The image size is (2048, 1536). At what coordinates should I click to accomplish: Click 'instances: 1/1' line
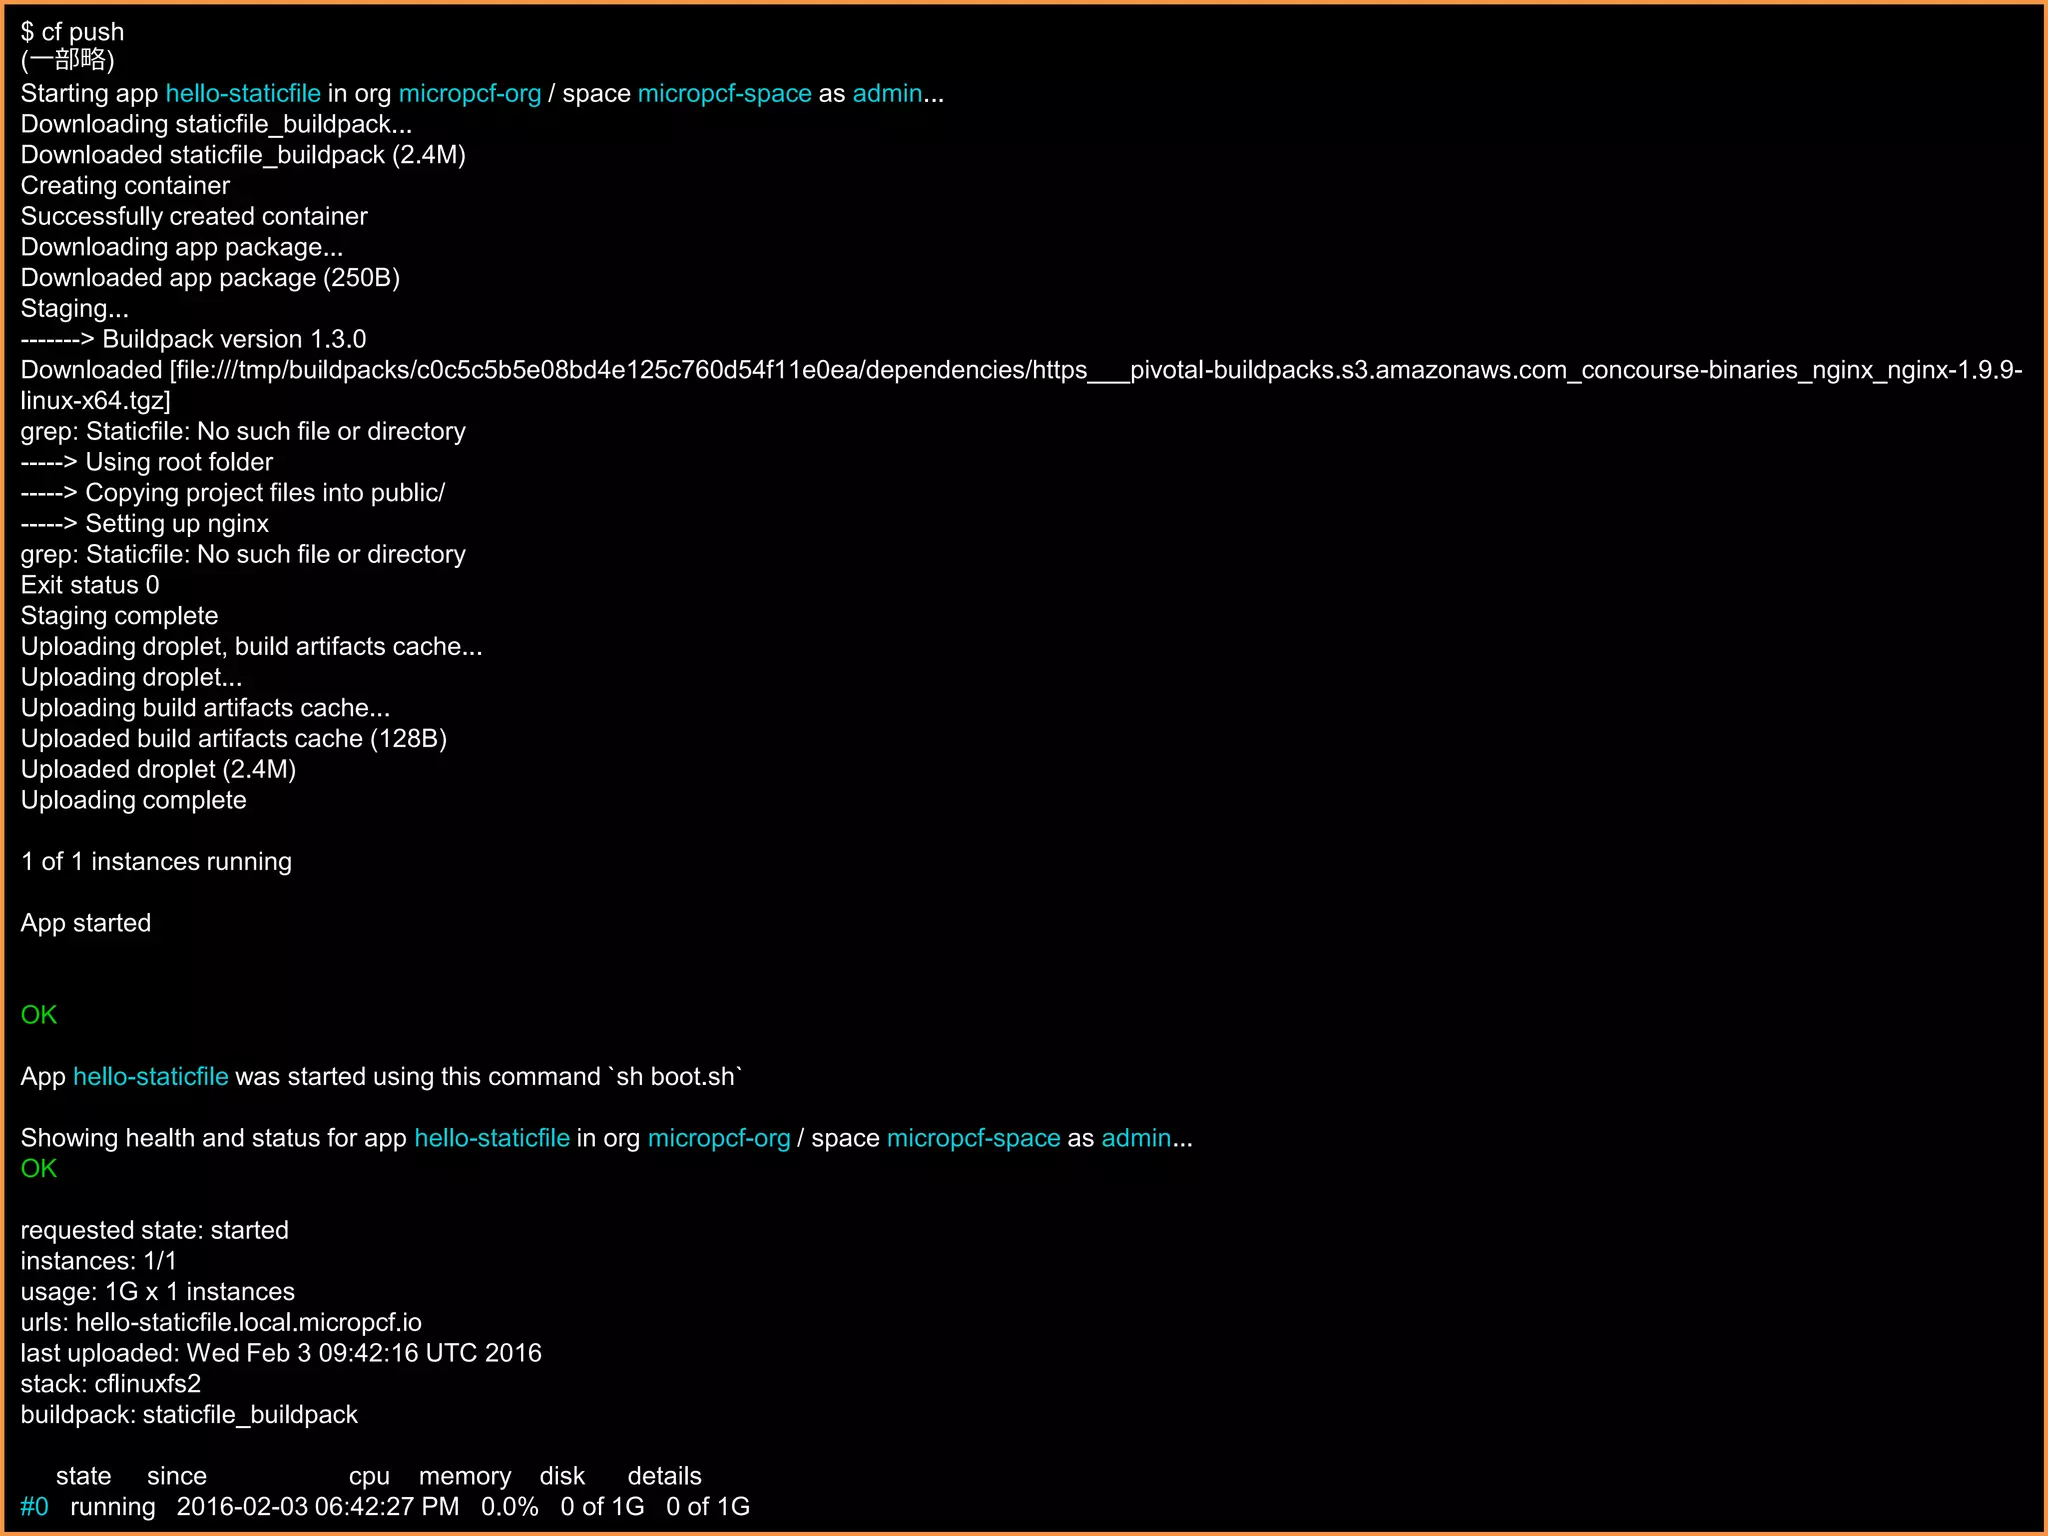pos(98,1262)
